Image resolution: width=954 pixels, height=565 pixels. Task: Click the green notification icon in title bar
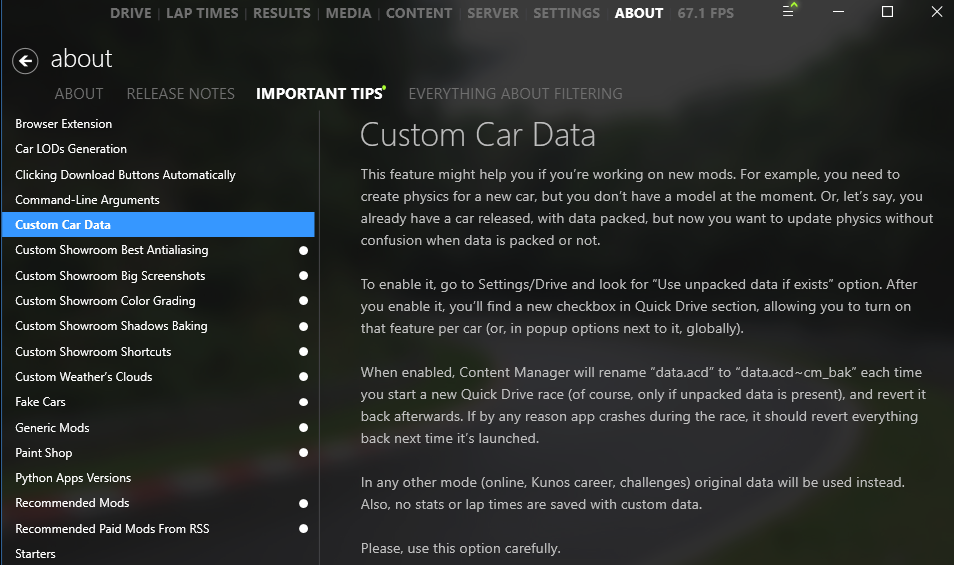tap(794, 7)
